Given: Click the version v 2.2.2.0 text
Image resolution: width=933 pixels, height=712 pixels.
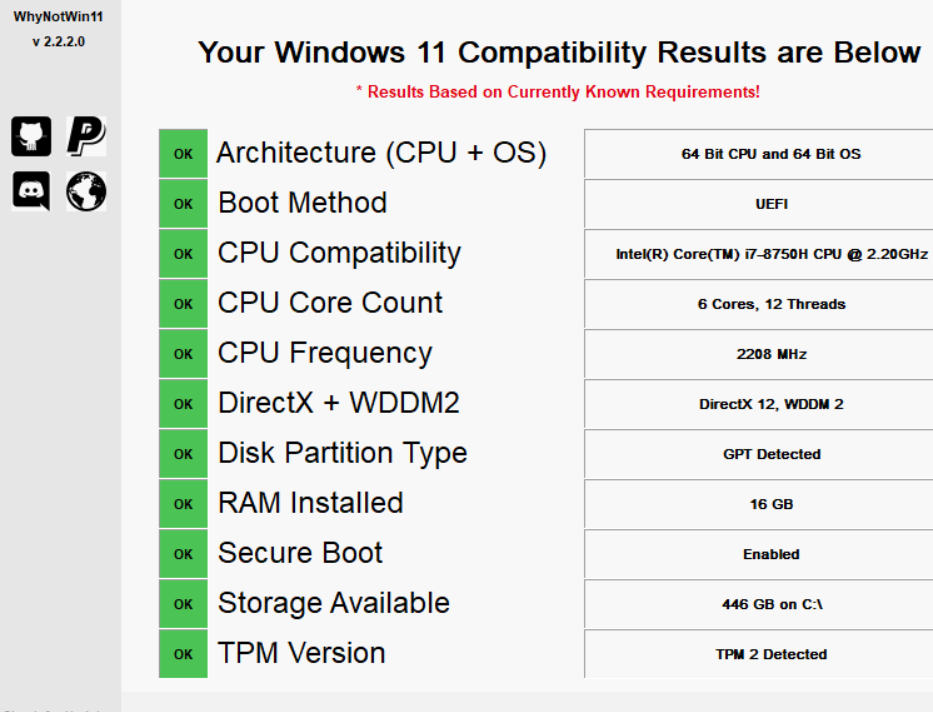Looking at the screenshot, I should (58, 42).
